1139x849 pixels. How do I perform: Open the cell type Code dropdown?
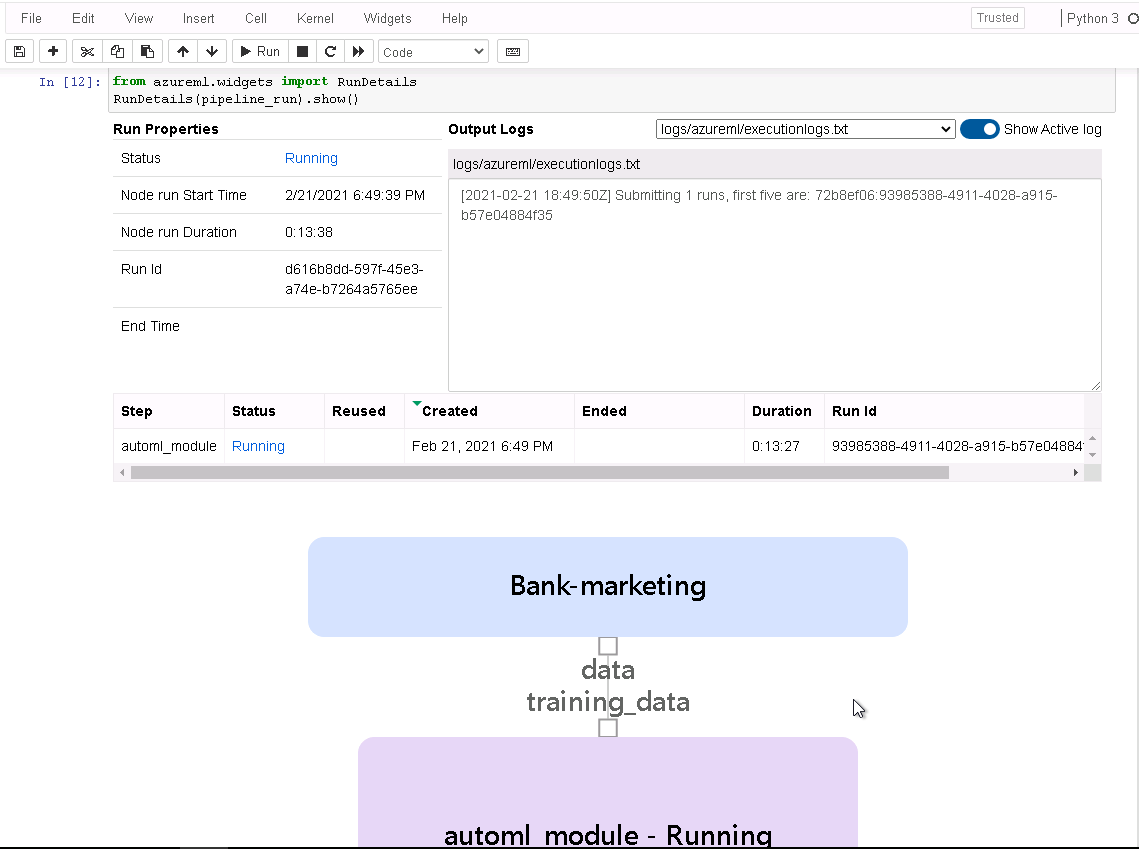[434, 52]
